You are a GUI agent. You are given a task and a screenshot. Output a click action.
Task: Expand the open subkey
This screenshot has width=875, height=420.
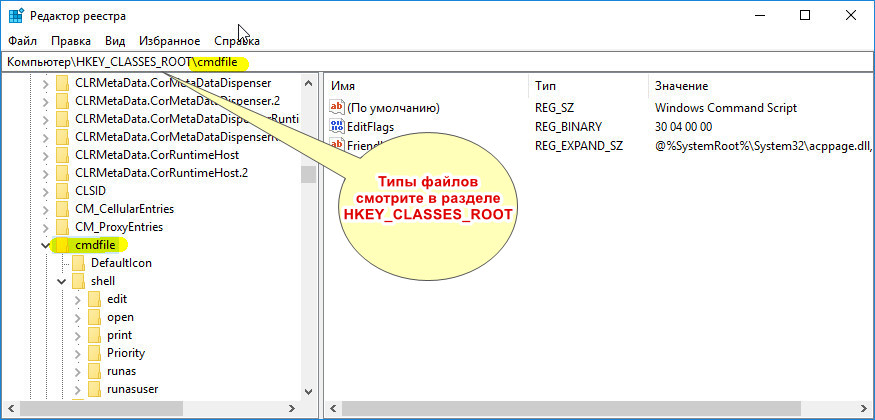click(x=77, y=317)
